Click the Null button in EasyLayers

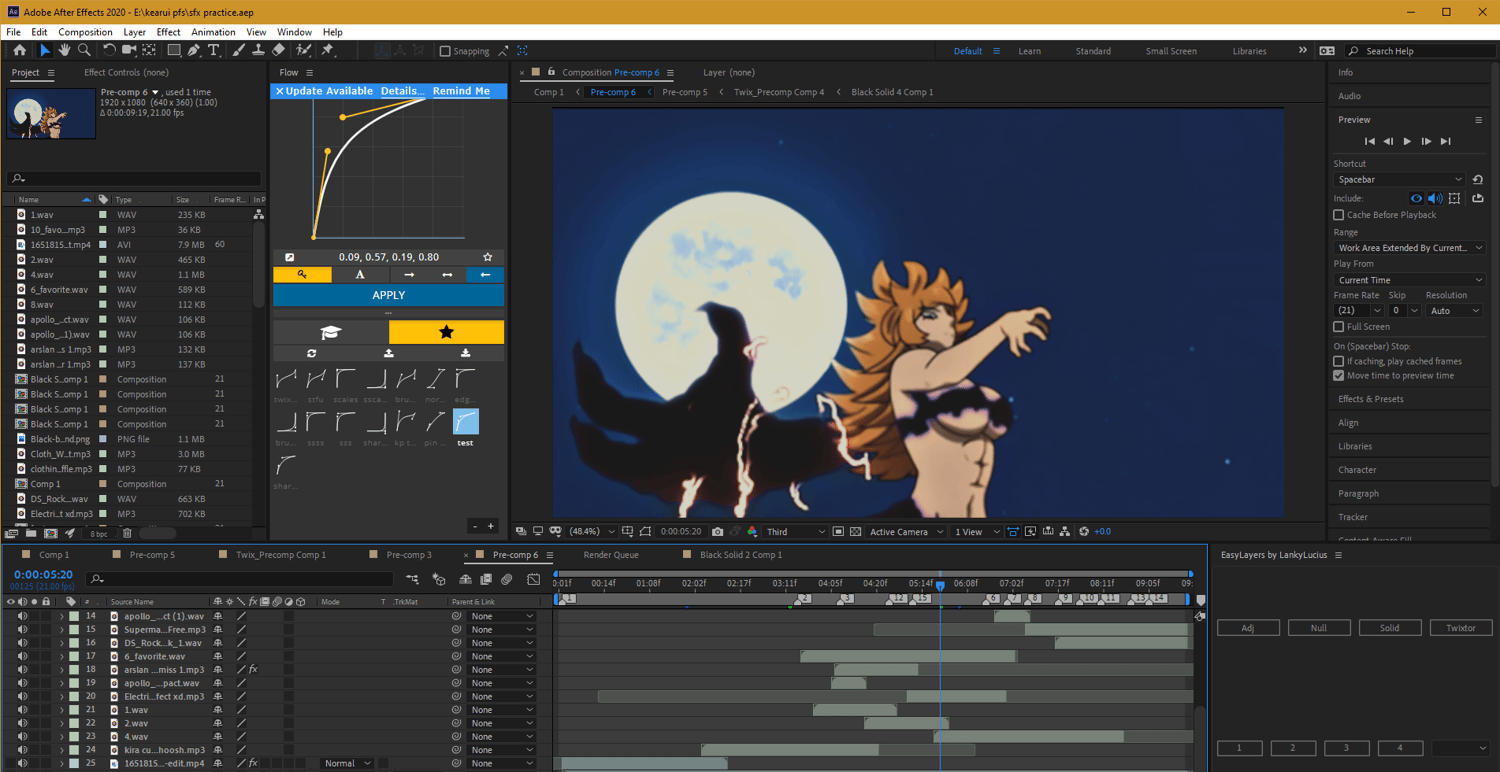coord(1319,628)
